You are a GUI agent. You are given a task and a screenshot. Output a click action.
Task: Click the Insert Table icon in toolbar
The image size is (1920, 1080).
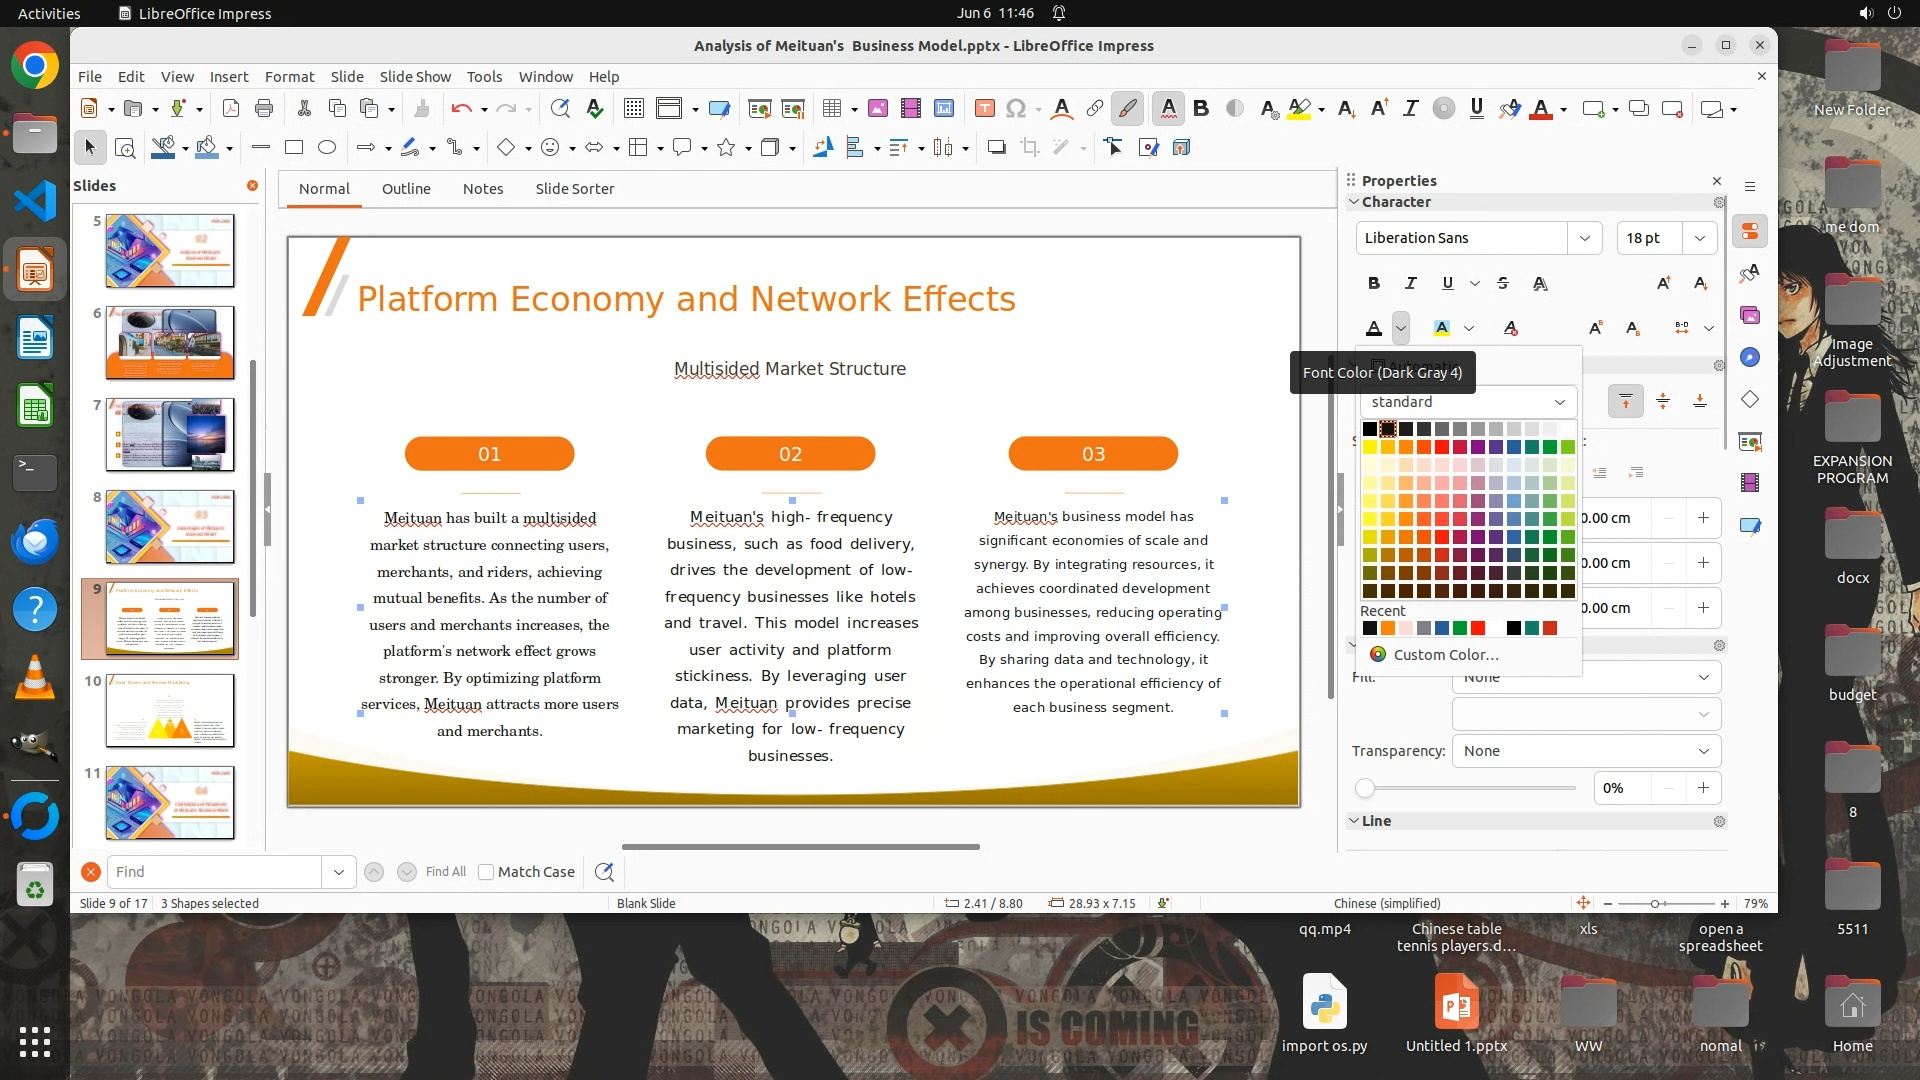point(831,109)
